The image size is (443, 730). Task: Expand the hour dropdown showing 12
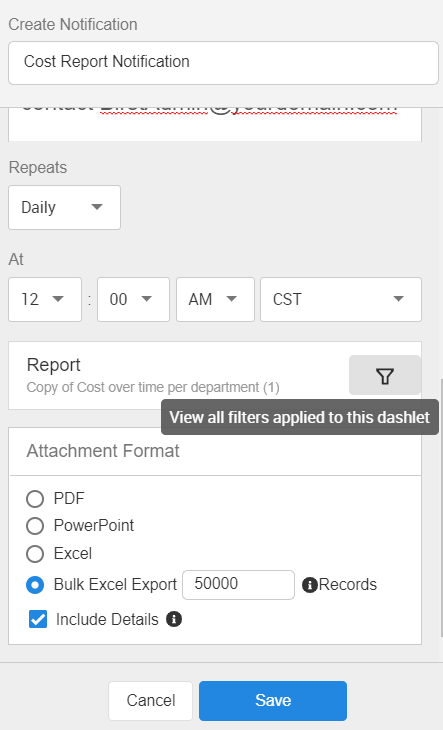45,299
